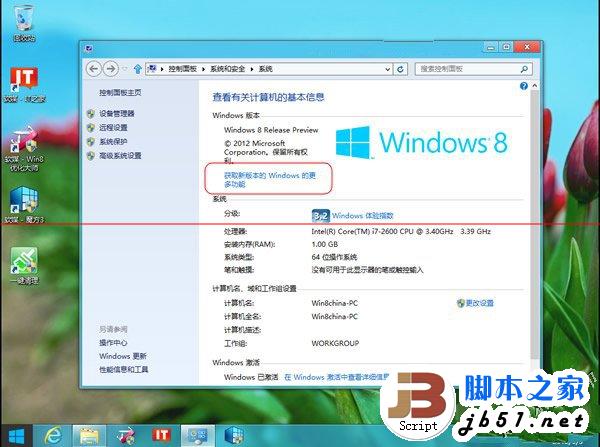Open the Windows 体验指数 link

tap(362, 216)
